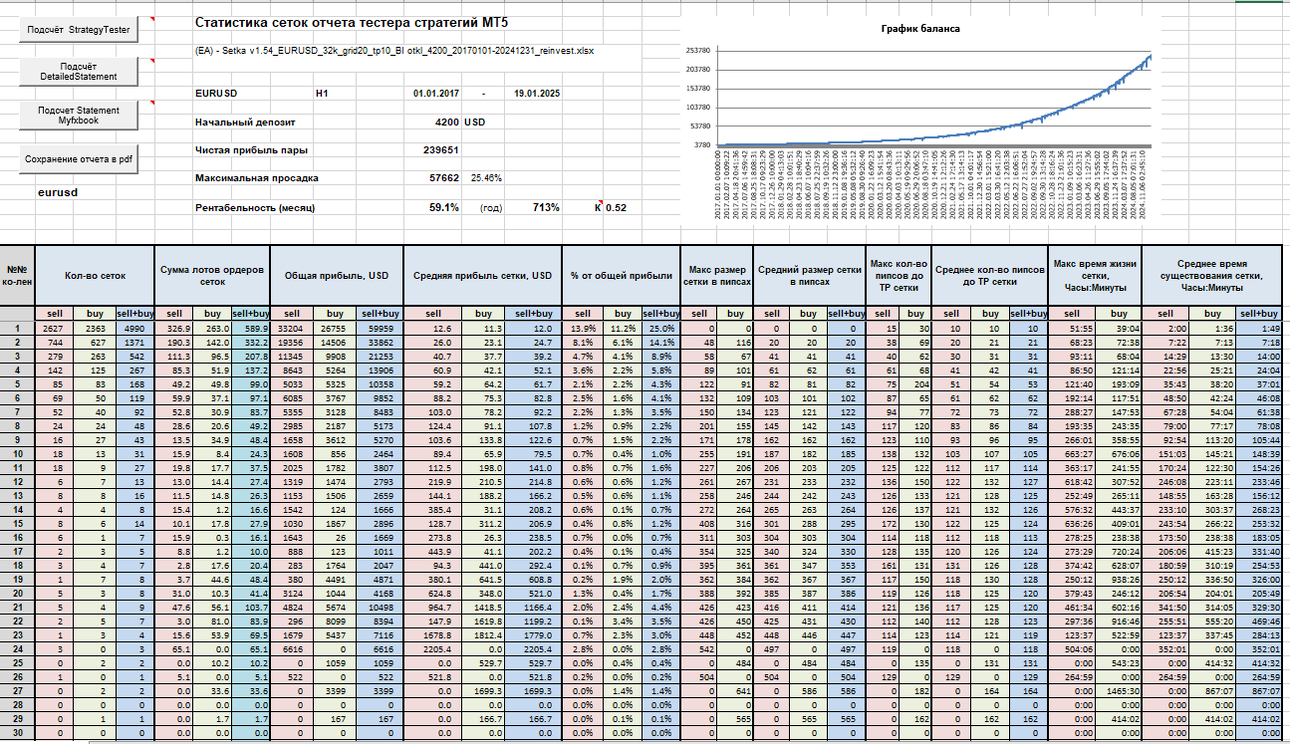The image size is (1290, 744).
Task: Select the deposit value 4200 cell
Action: point(446,122)
